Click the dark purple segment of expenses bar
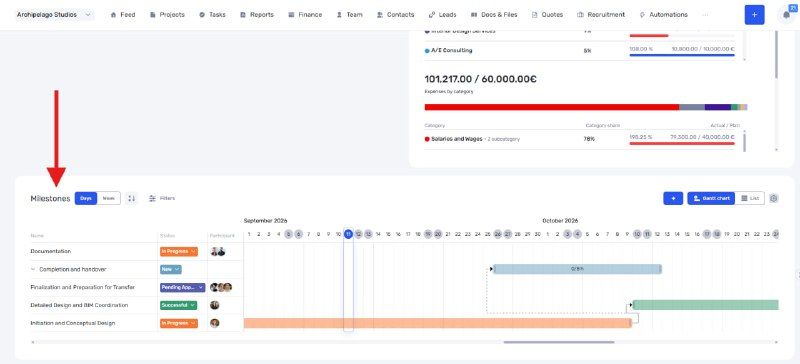 tap(718, 107)
